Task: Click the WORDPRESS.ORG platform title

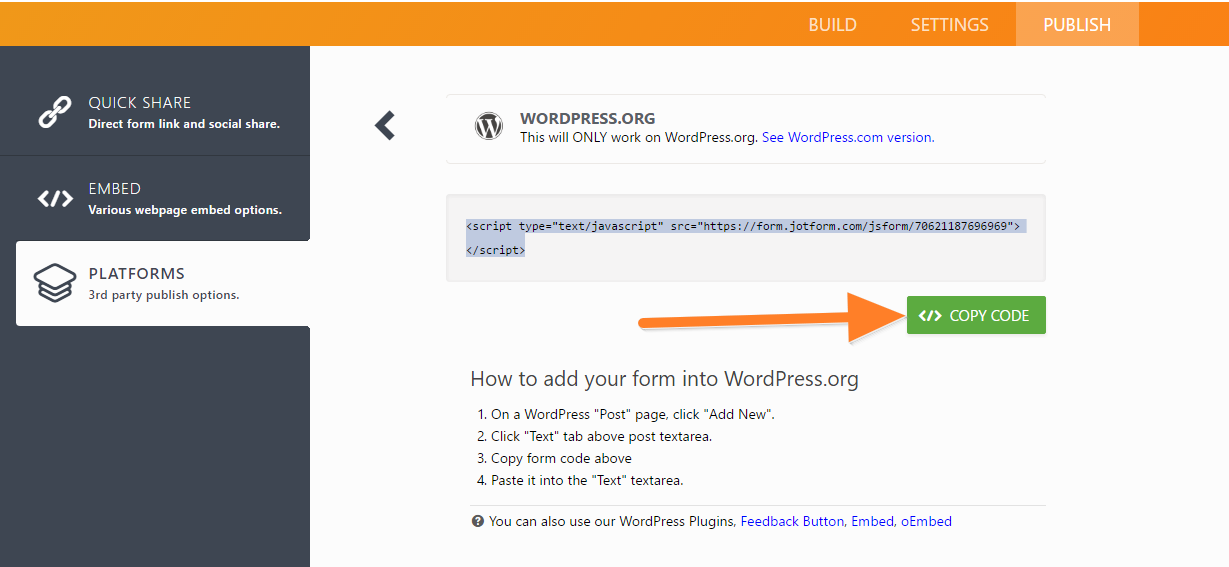Action: click(x=587, y=118)
